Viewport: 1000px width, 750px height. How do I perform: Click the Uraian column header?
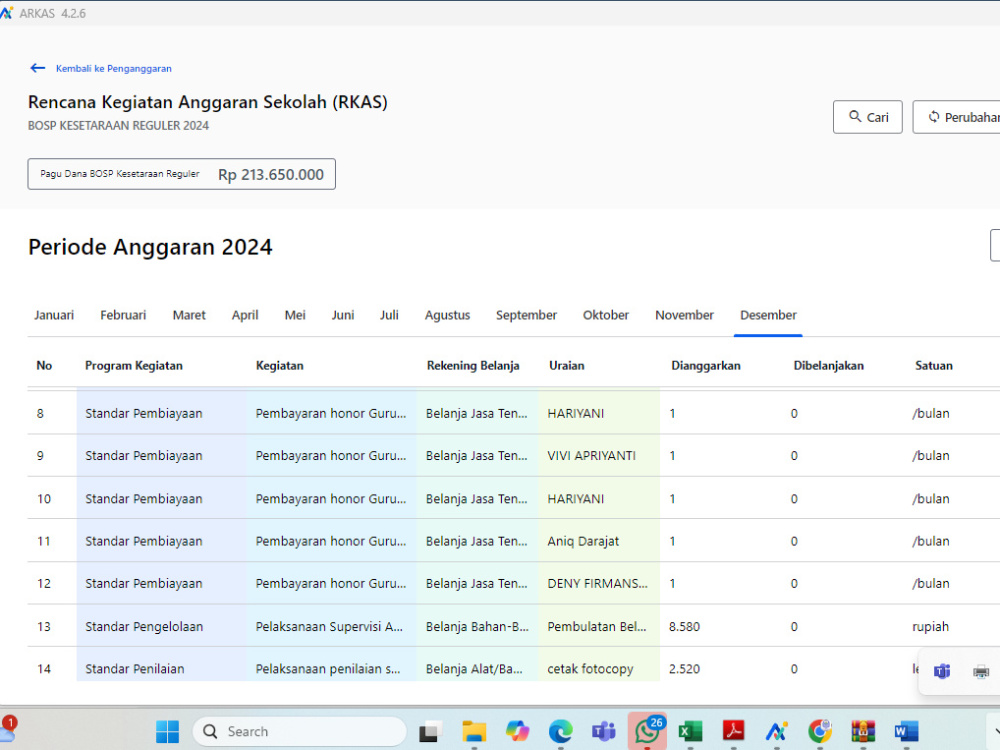tap(566, 365)
